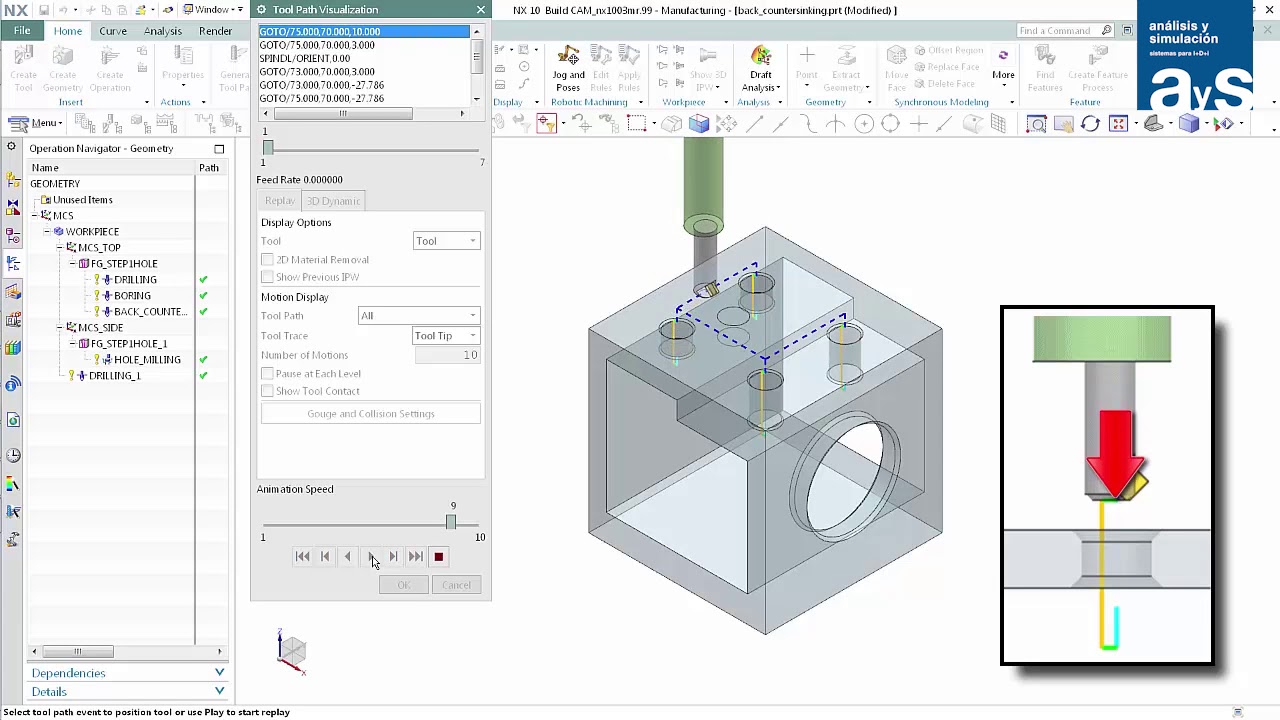
Task: Switch to the Replay tab
Action: click(280, 201)
